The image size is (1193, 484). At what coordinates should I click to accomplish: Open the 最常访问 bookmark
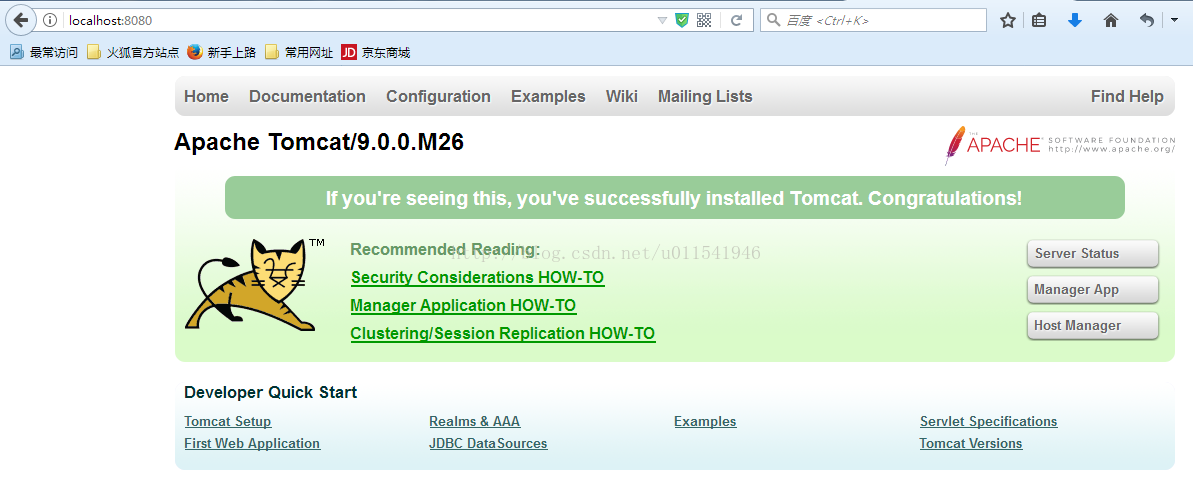[x=43, y=53]
